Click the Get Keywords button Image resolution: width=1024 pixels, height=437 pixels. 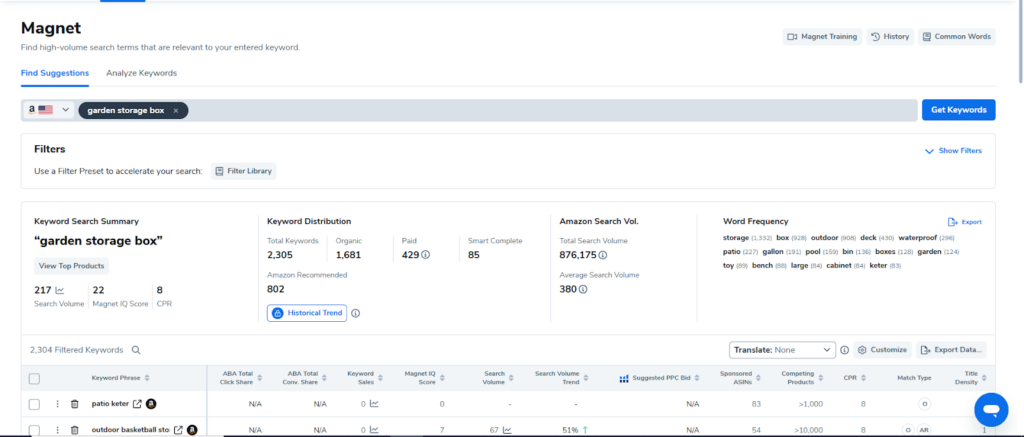coord(957,110)
